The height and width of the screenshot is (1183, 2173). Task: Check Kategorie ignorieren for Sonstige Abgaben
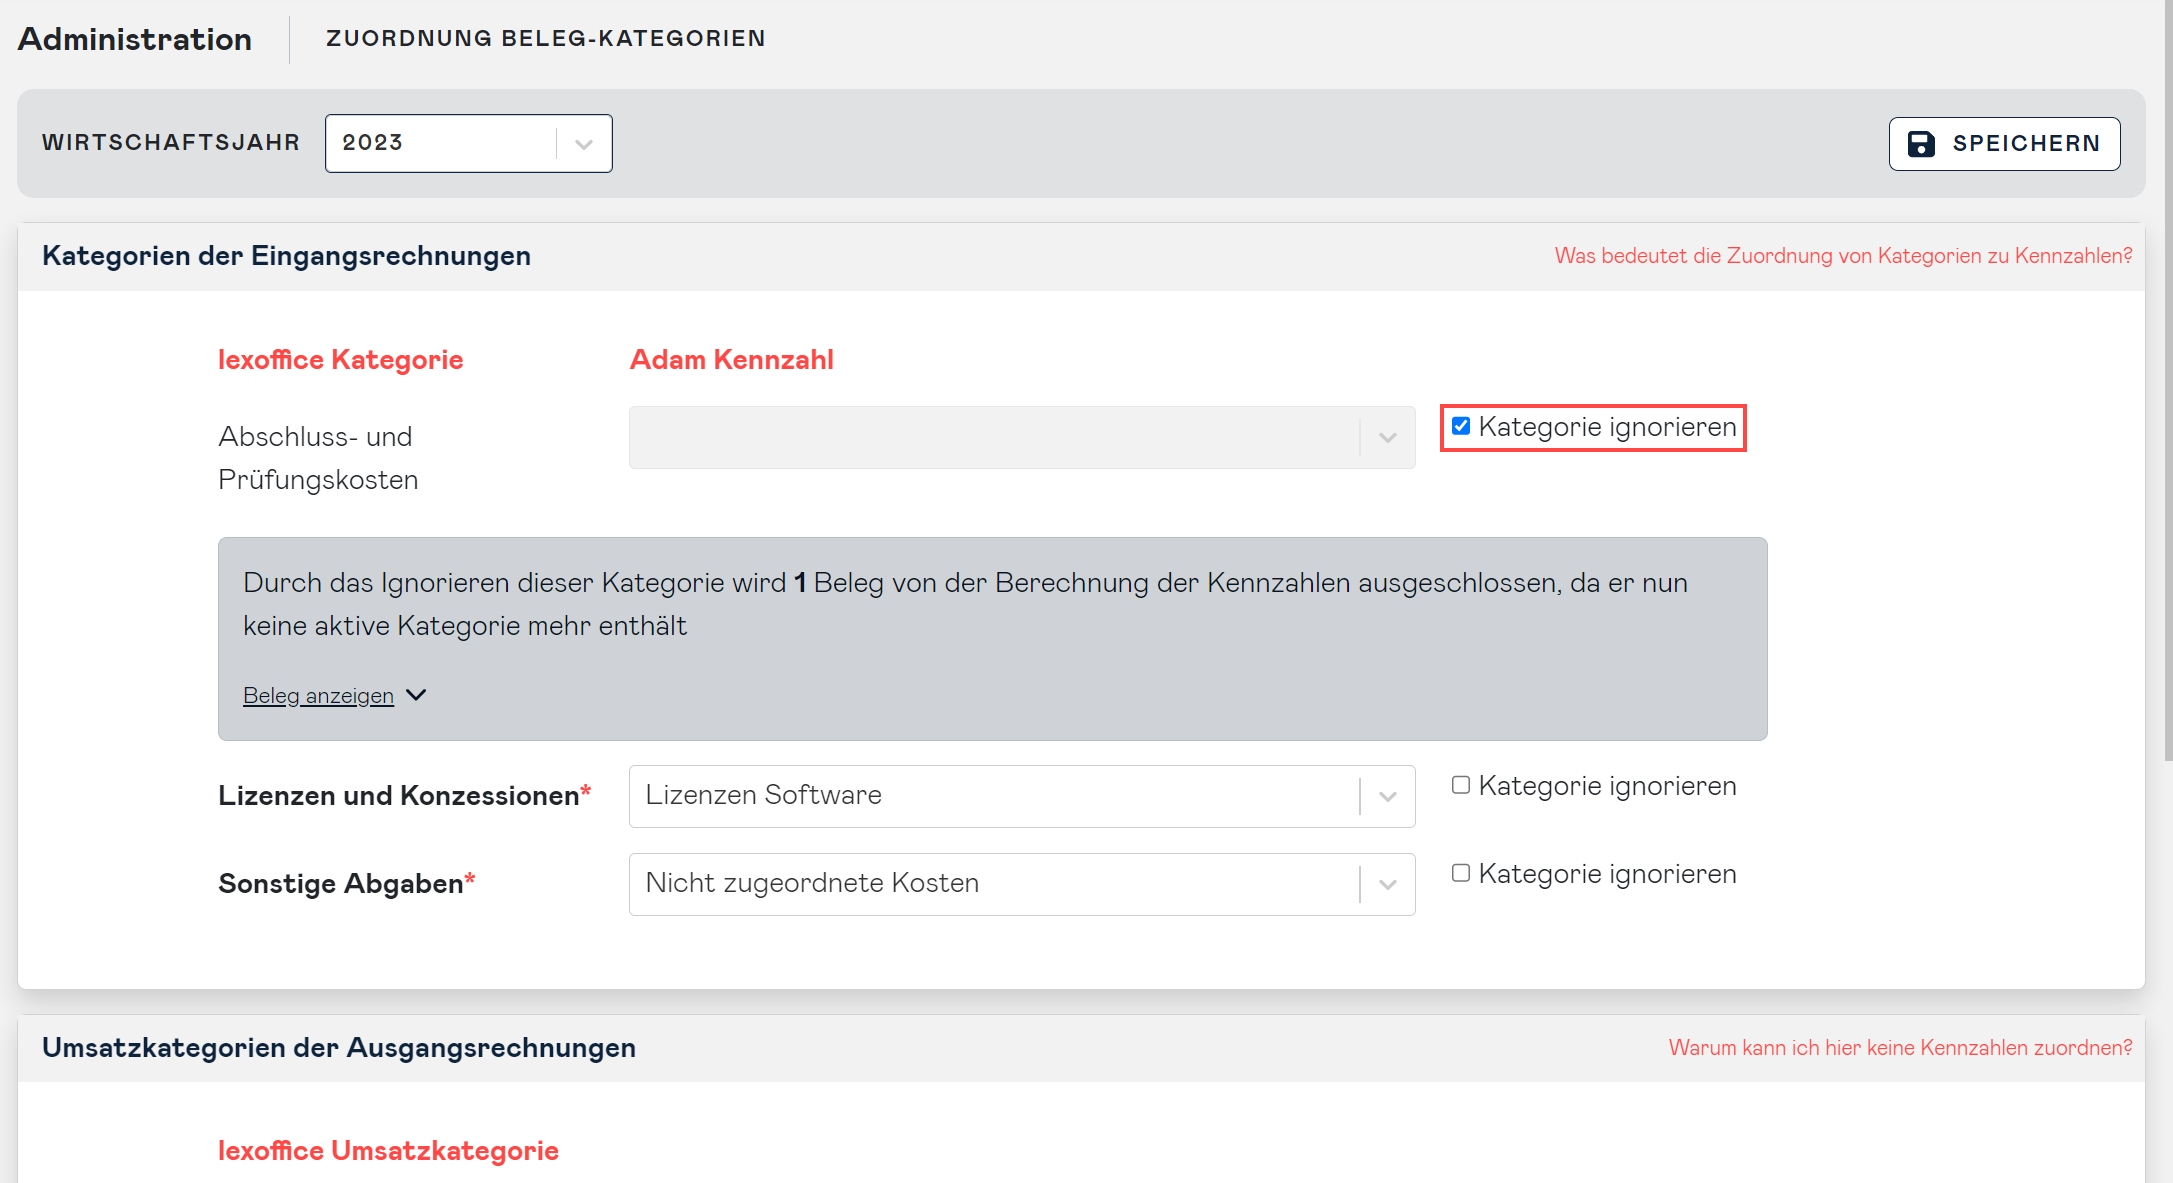click(1461, 873)
